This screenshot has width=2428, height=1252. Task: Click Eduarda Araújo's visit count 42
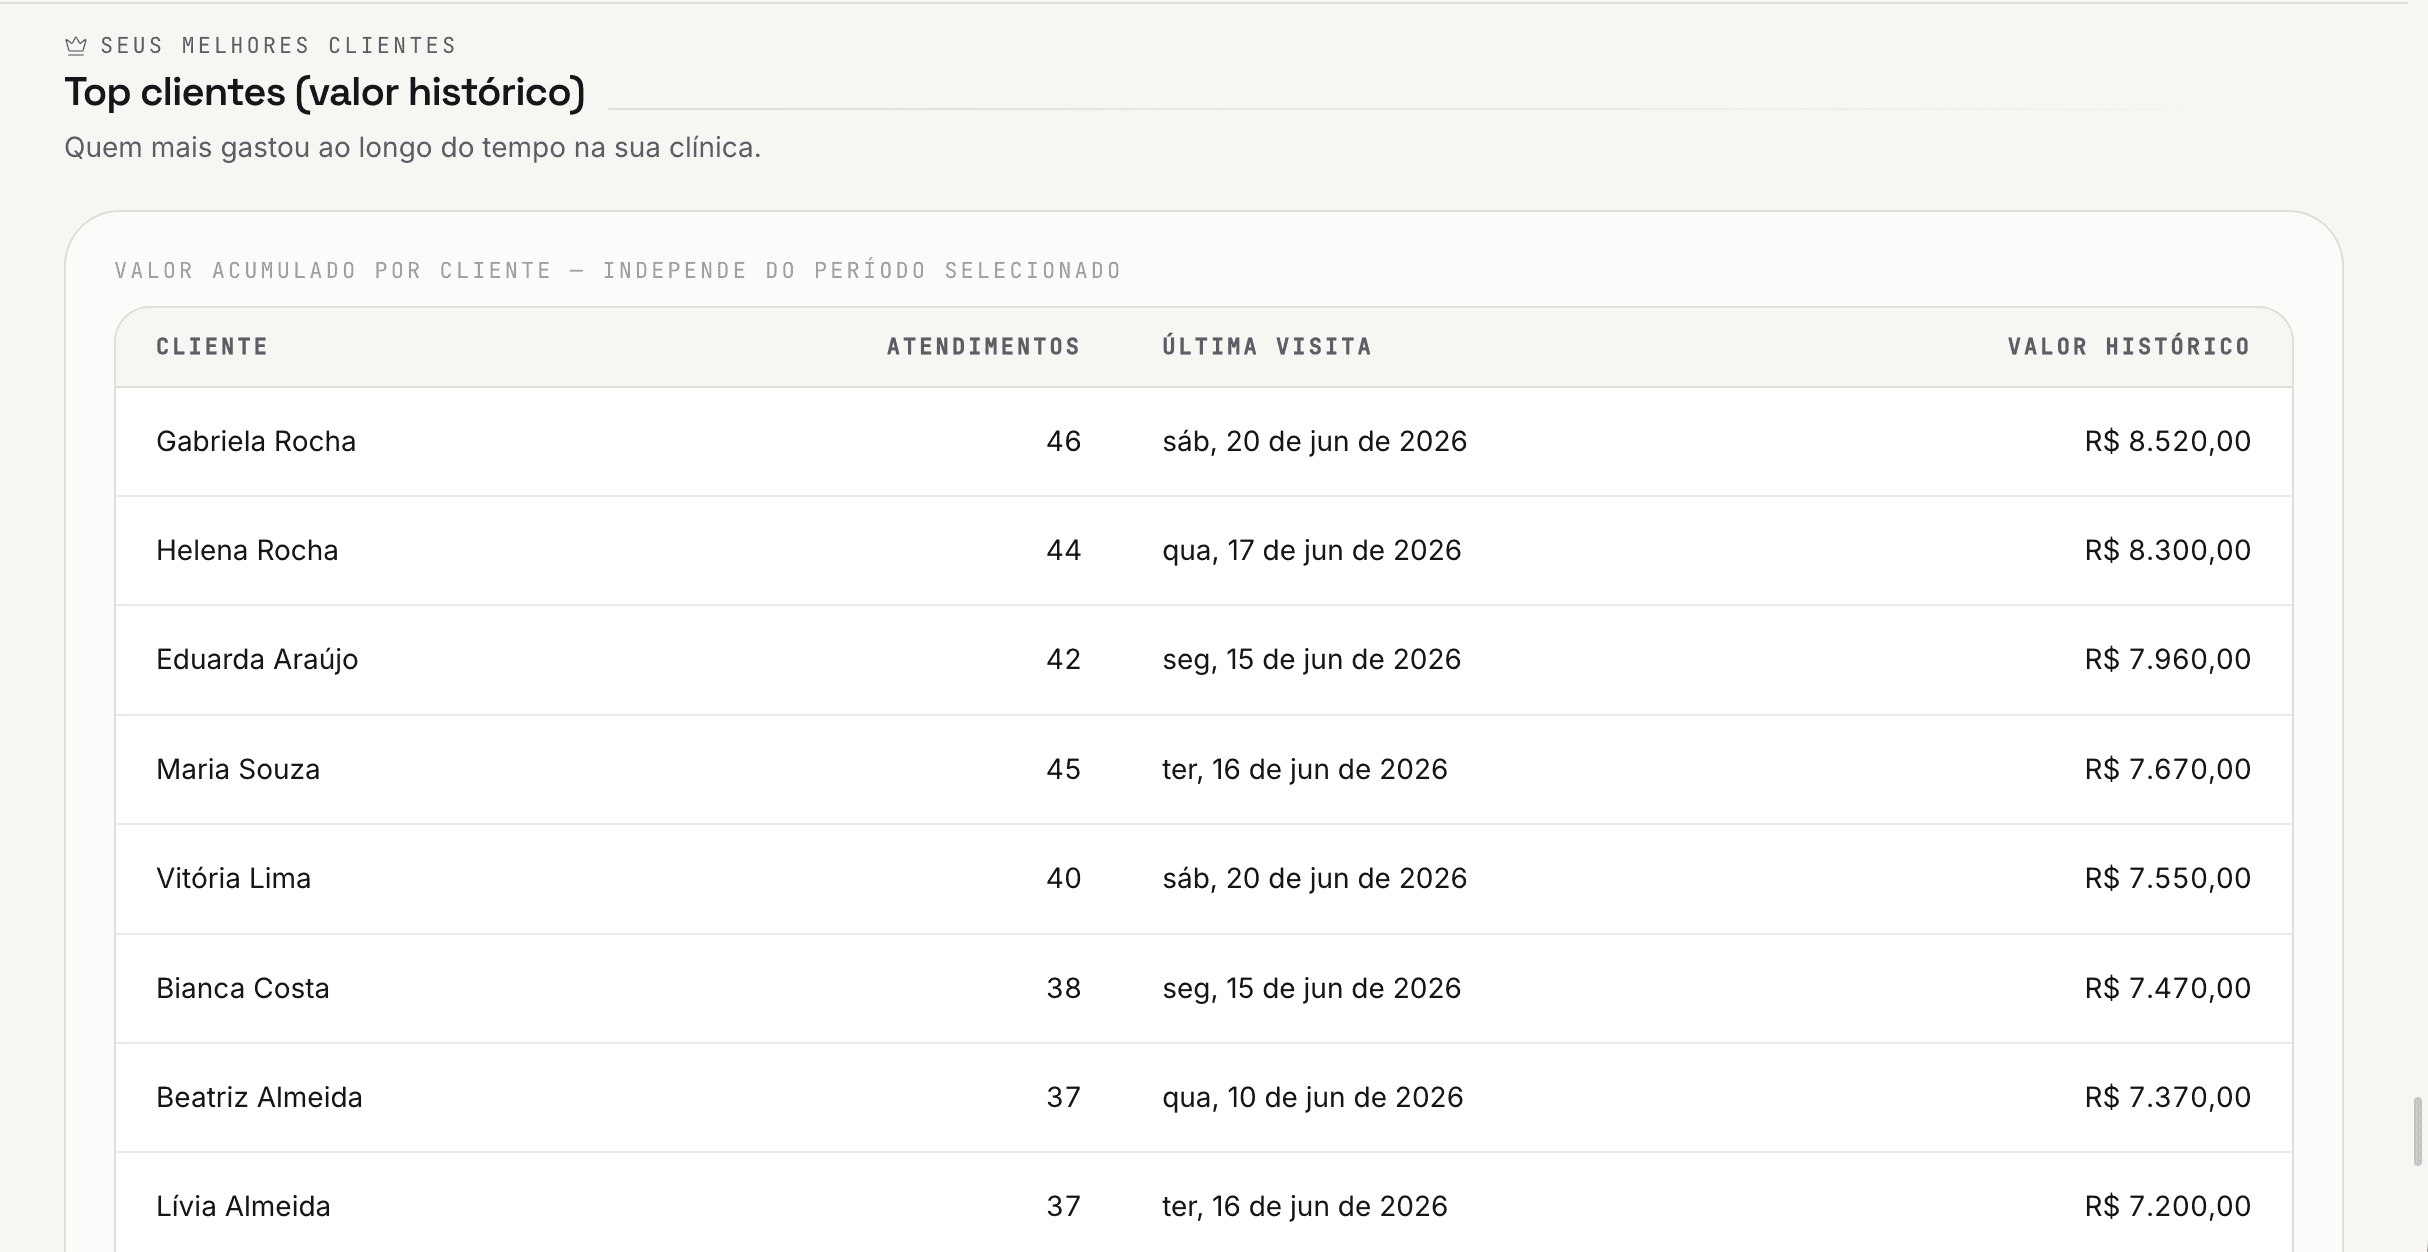(x=1063, y=659)
